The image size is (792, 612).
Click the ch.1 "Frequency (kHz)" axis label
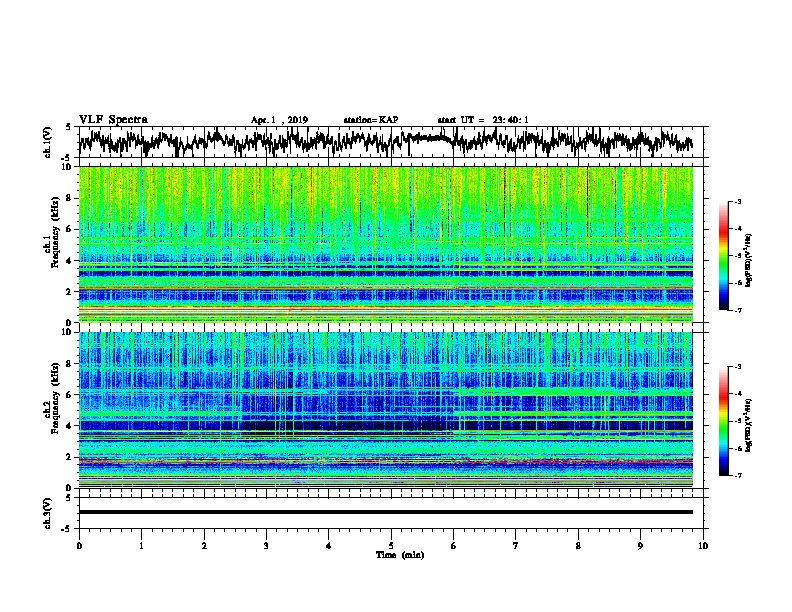click(x=55, y=232)
